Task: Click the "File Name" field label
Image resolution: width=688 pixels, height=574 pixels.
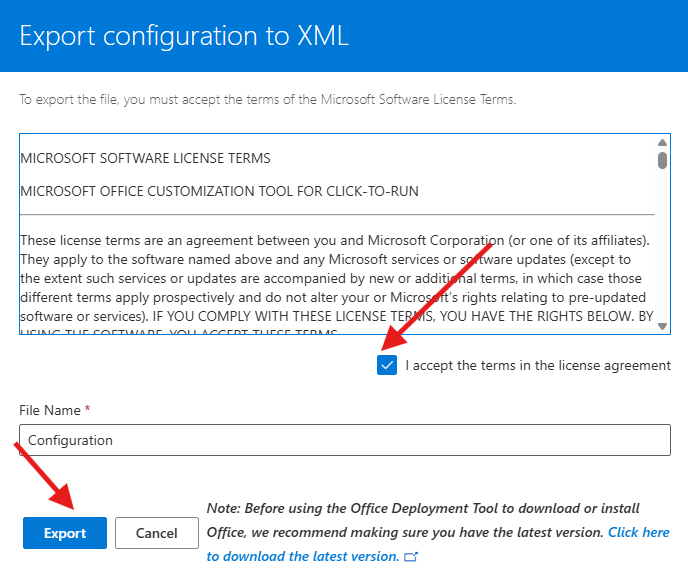Action: (50, 411)
